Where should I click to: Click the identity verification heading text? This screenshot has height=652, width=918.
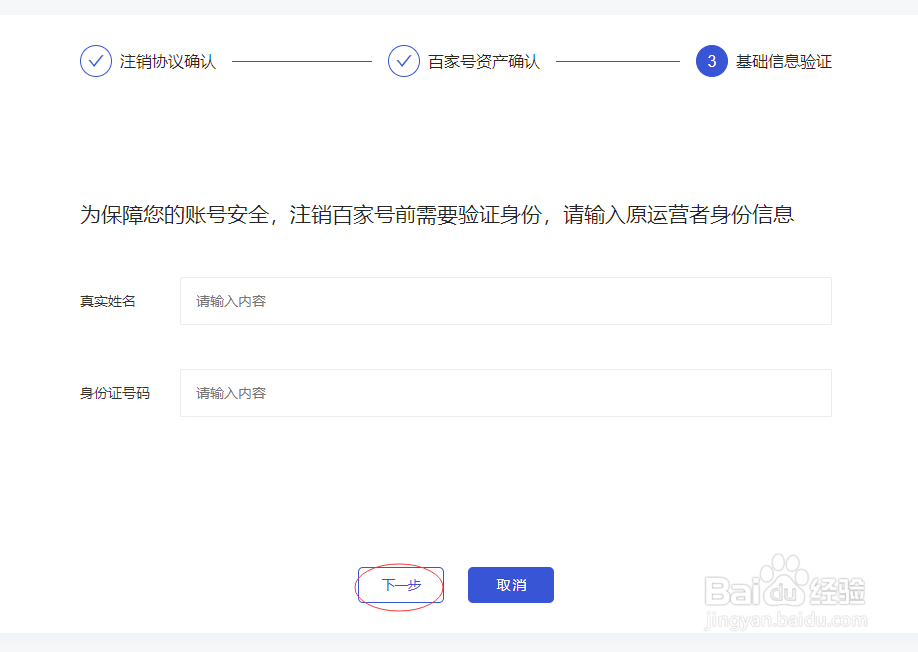pos(437,215)
